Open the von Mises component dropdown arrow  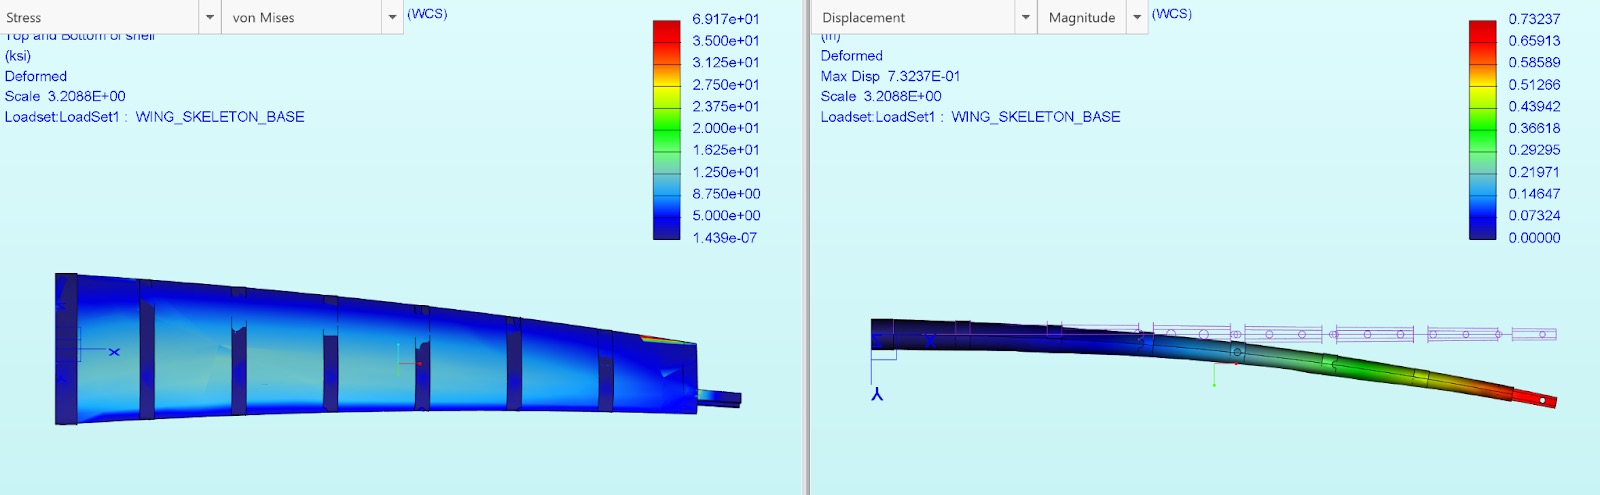(x=392, y=17)
